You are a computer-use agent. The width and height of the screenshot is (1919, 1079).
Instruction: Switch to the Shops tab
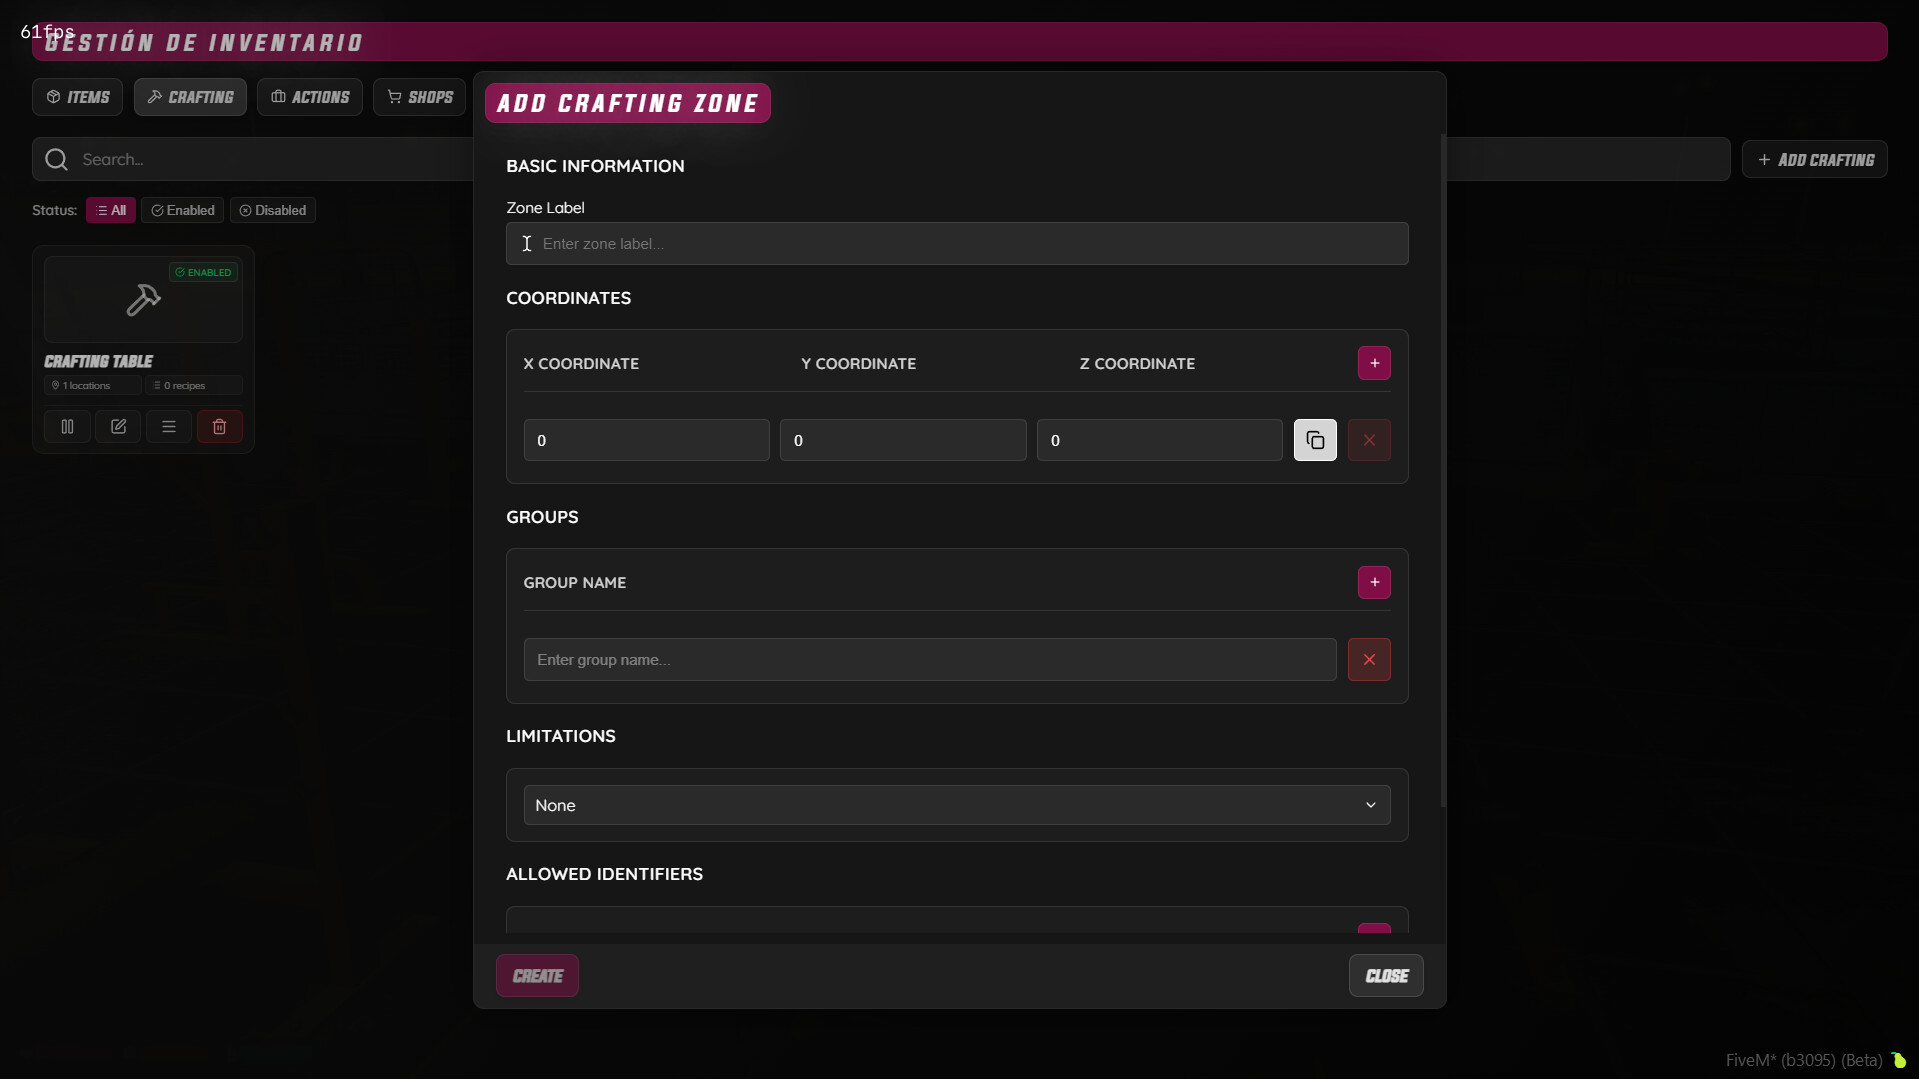420,96
